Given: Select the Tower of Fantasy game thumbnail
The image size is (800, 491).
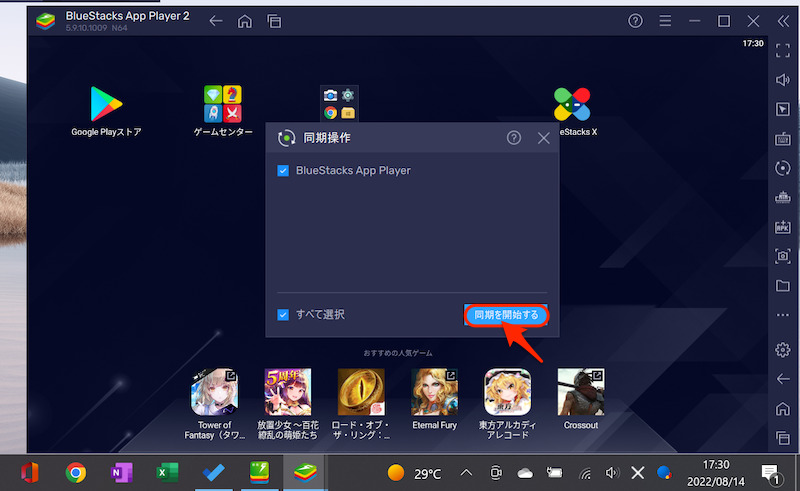Looking at the screenshot, I should tap(214, 392).
